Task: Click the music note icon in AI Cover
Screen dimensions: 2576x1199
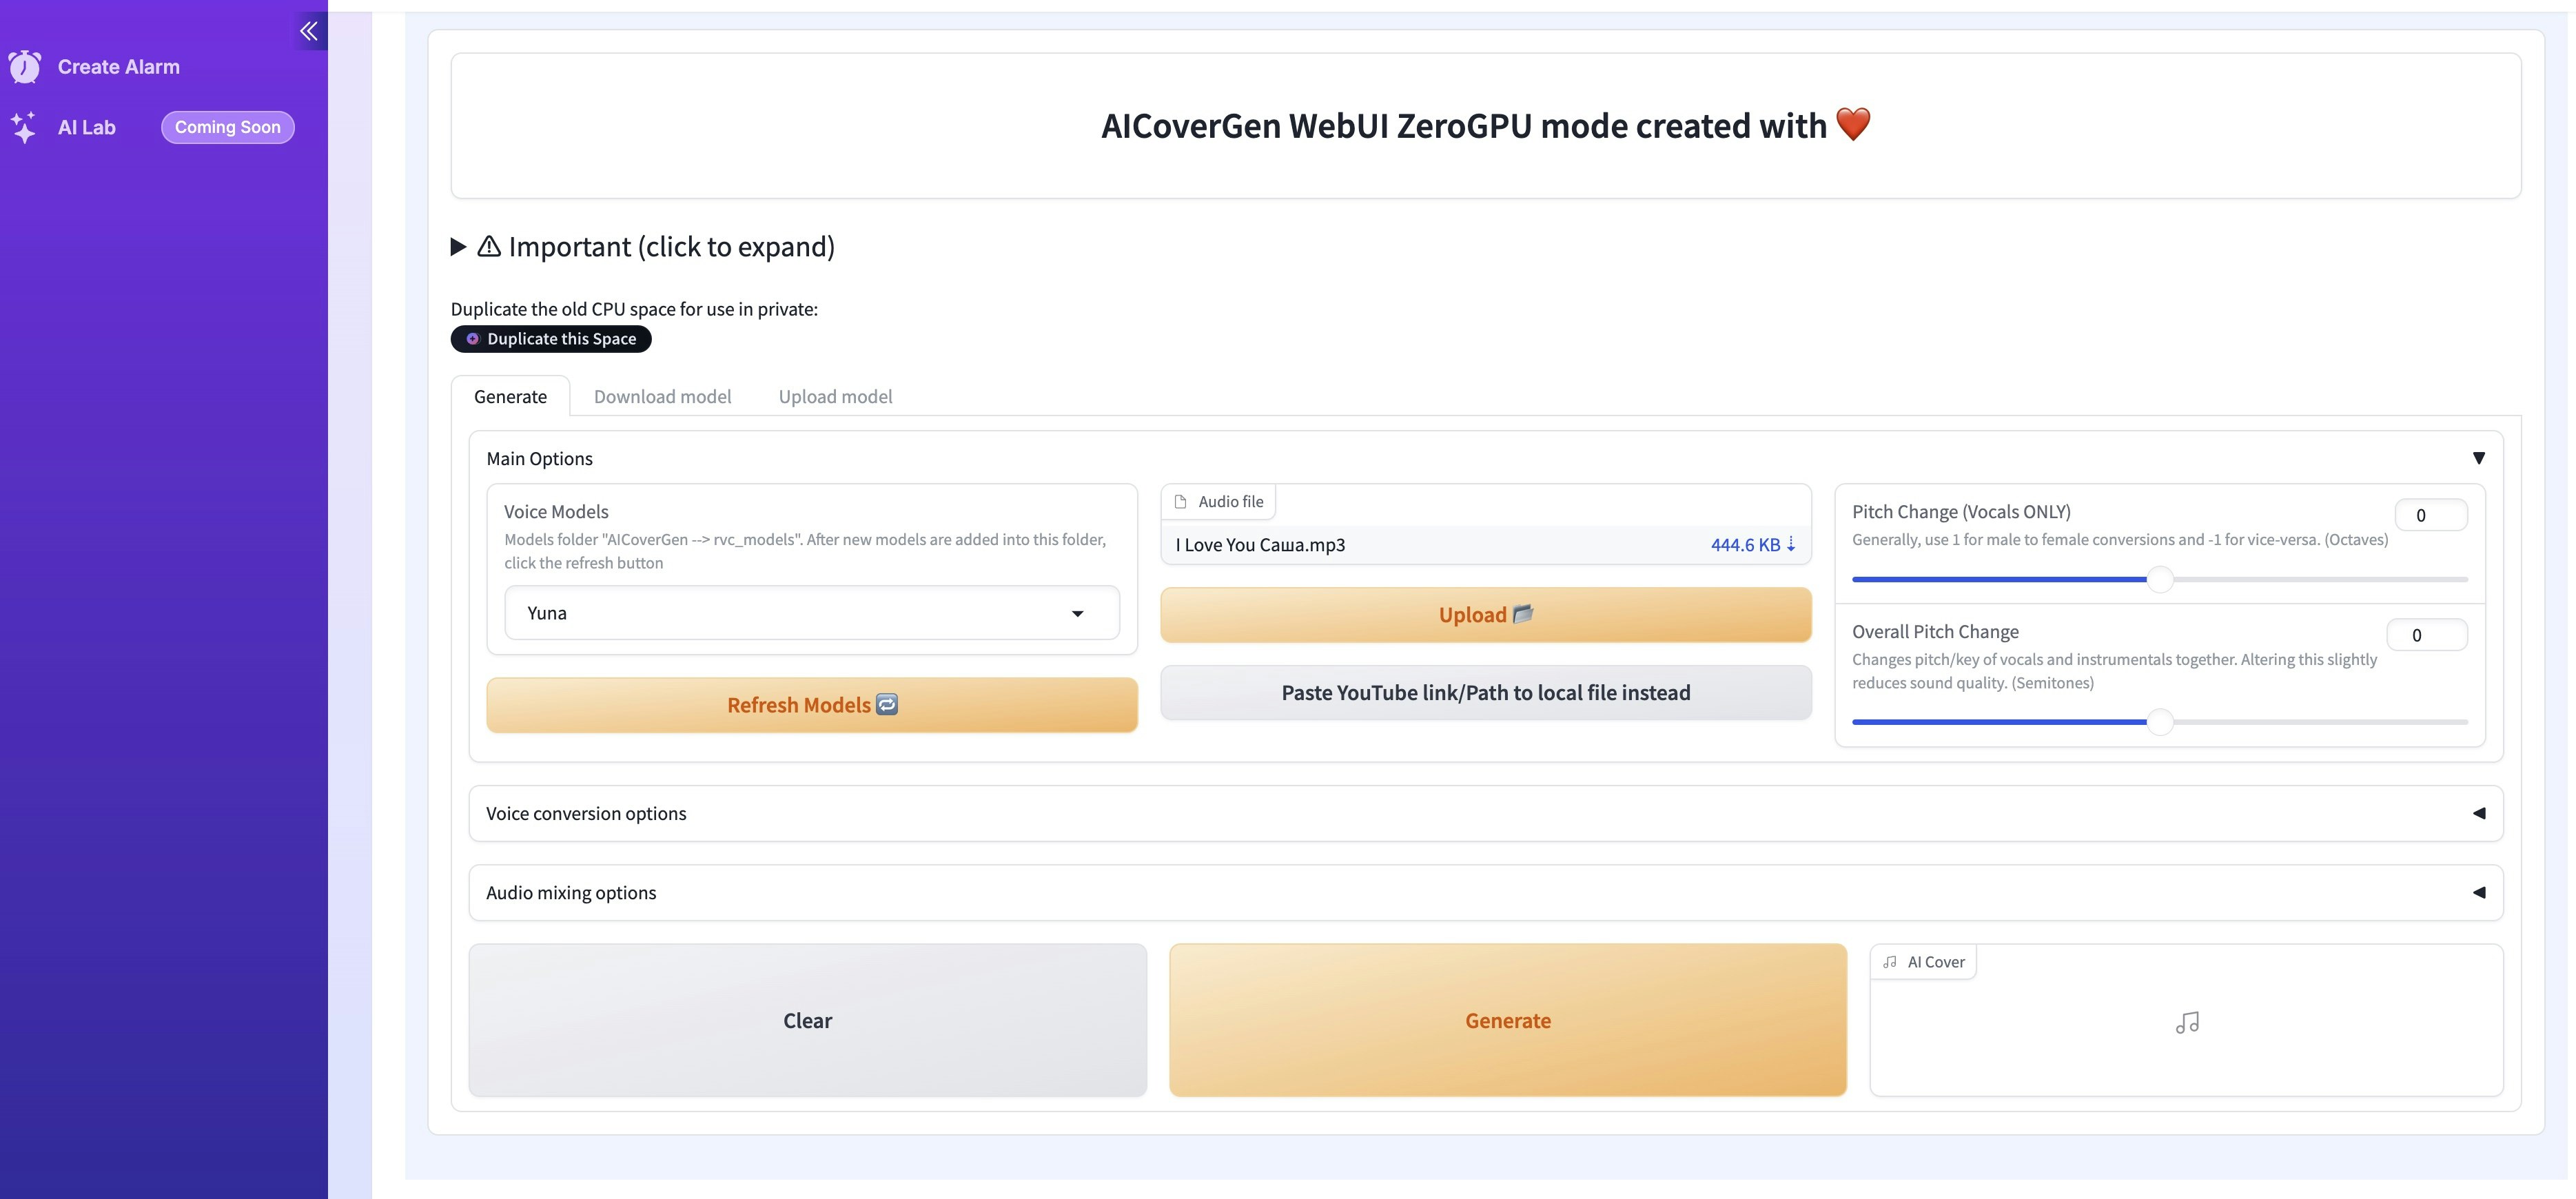Action: click(x=2187, y=1022)
